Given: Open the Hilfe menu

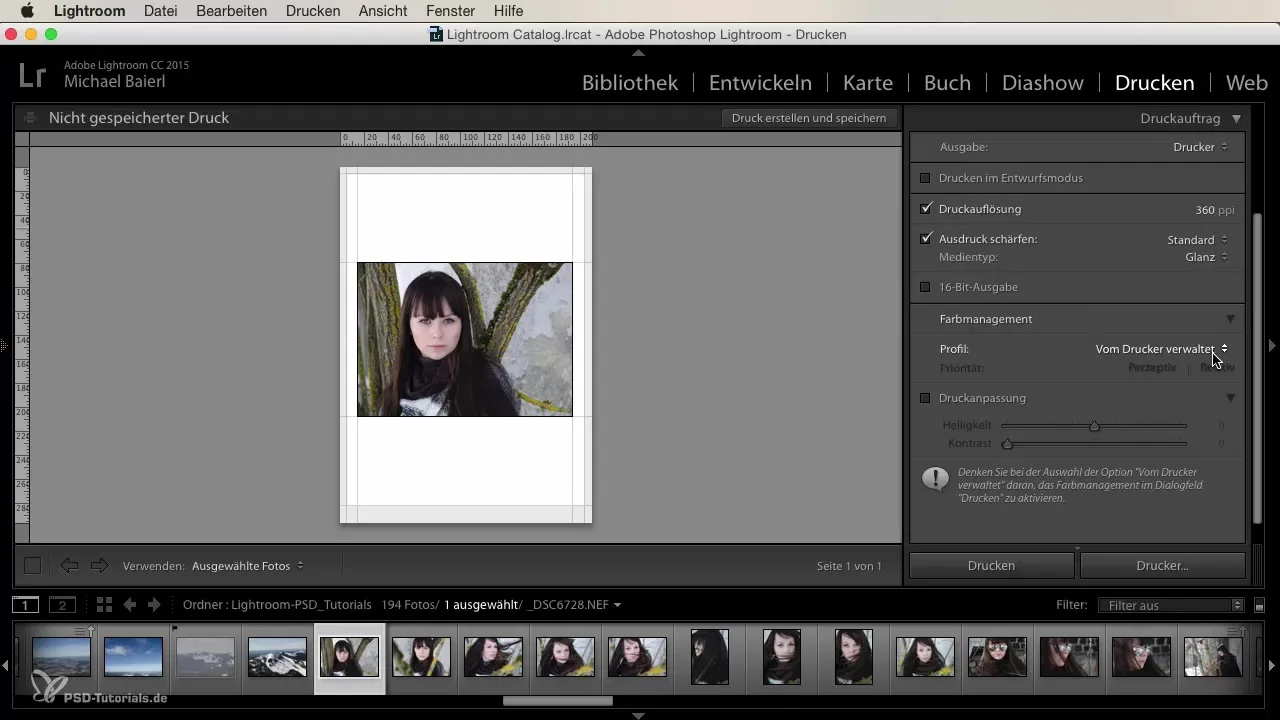Looking at the screenshot, I should [x=508, y=11].
